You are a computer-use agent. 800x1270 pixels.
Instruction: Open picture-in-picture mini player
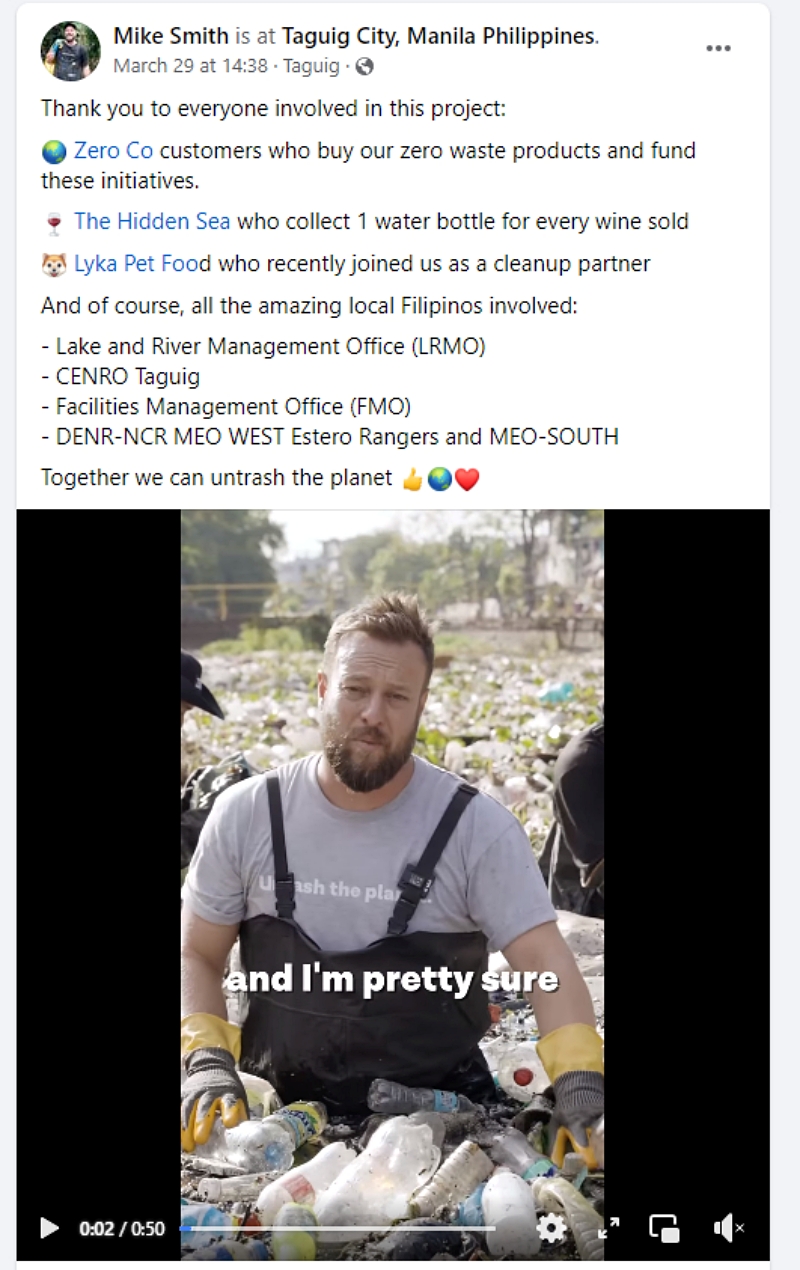pyautogui.click(x=664, y=1227)
